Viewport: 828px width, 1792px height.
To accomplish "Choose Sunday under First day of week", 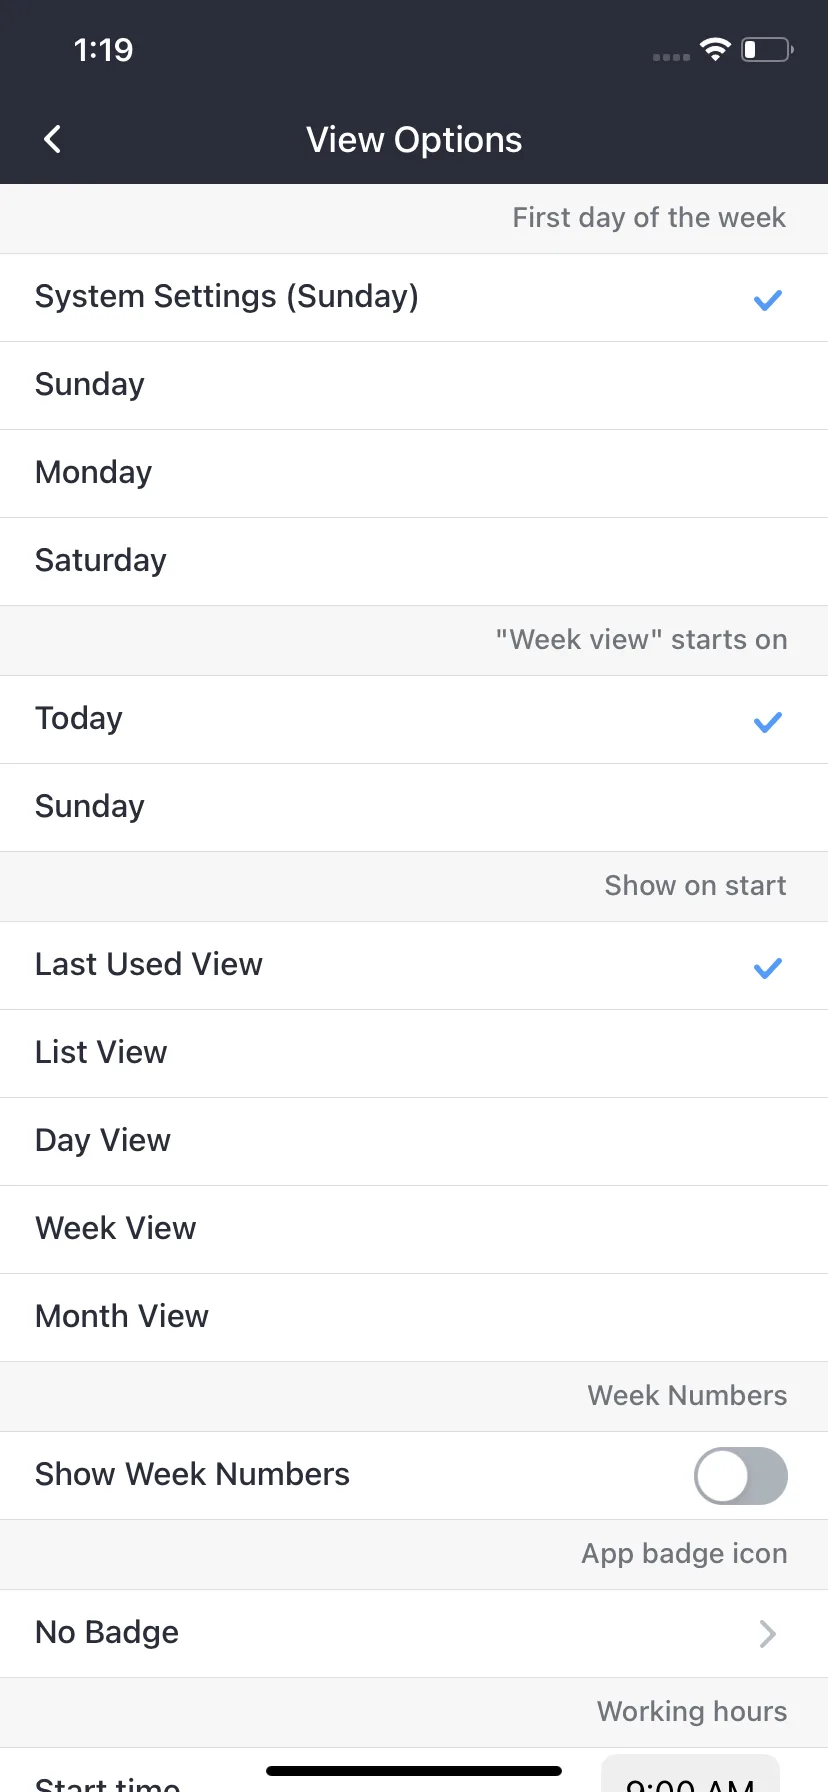I will (x=414, y=385).
